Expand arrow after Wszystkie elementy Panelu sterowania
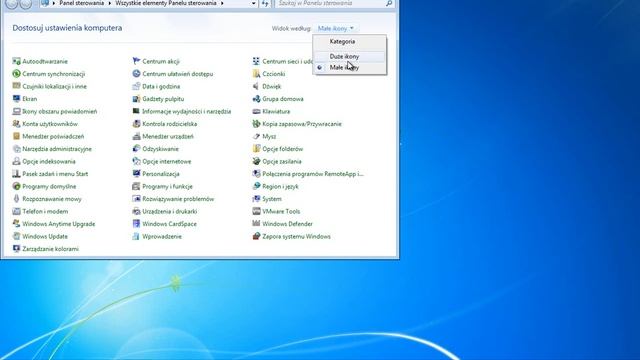The height and width of the screenshot is (360, 640). pos(222,3)
